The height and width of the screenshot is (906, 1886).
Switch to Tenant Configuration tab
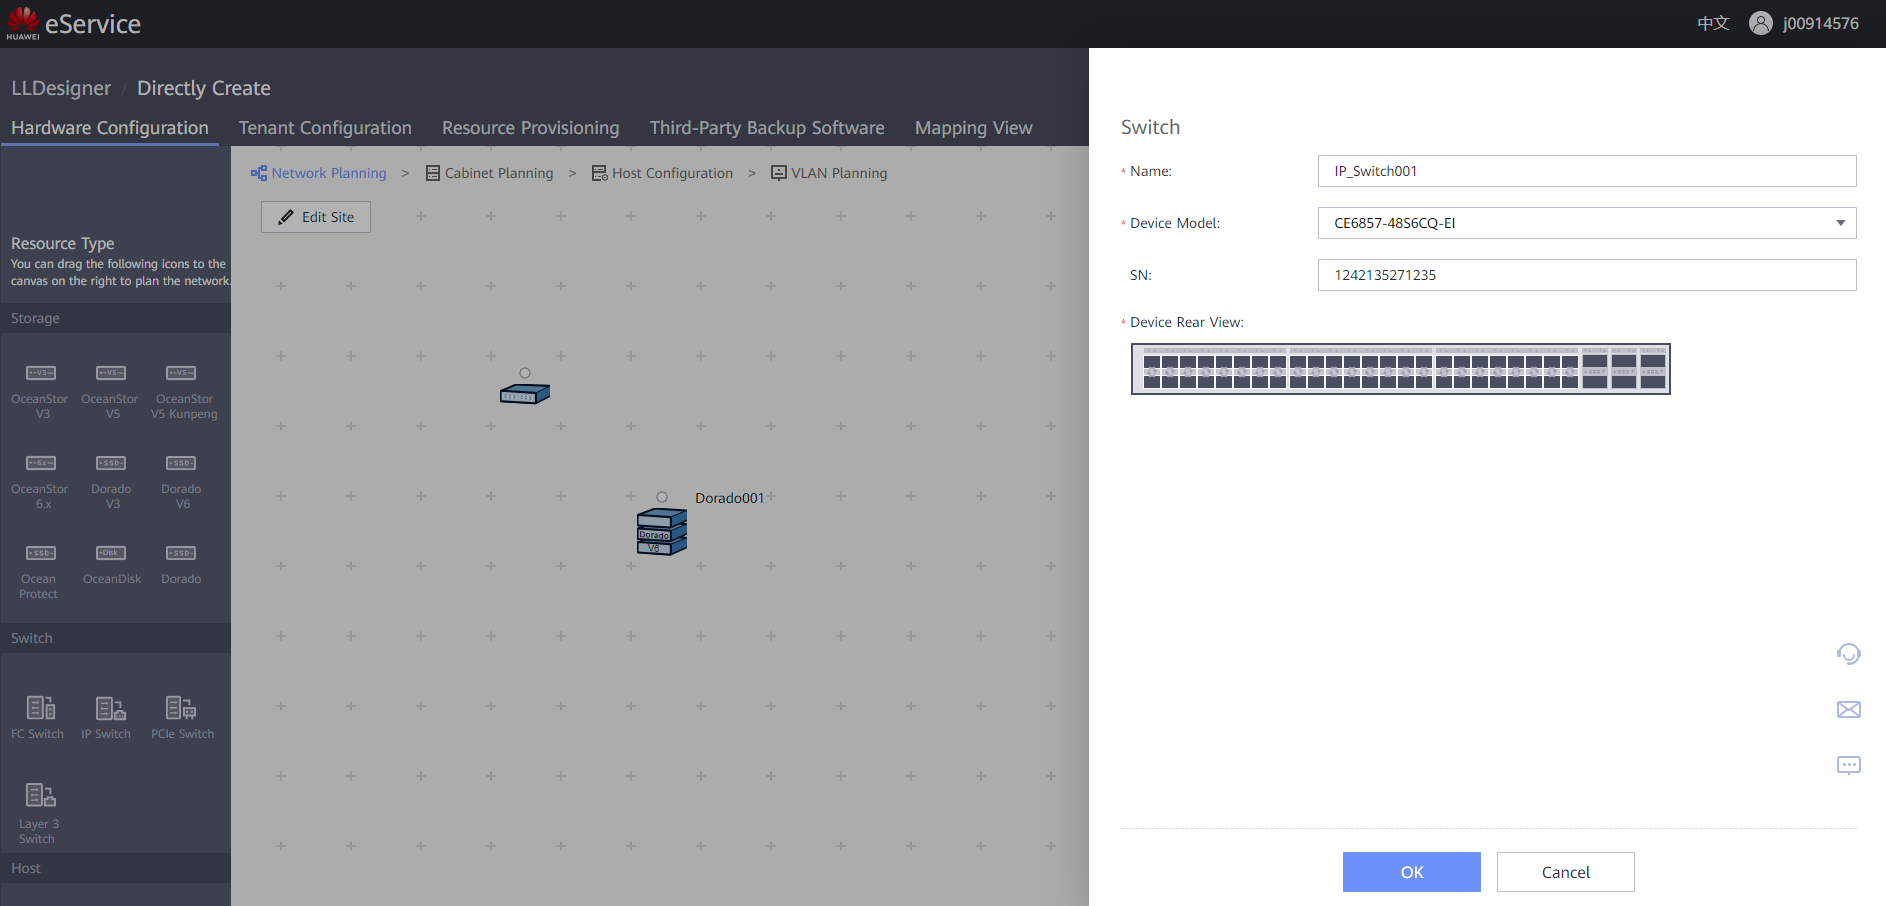[325, 128]
